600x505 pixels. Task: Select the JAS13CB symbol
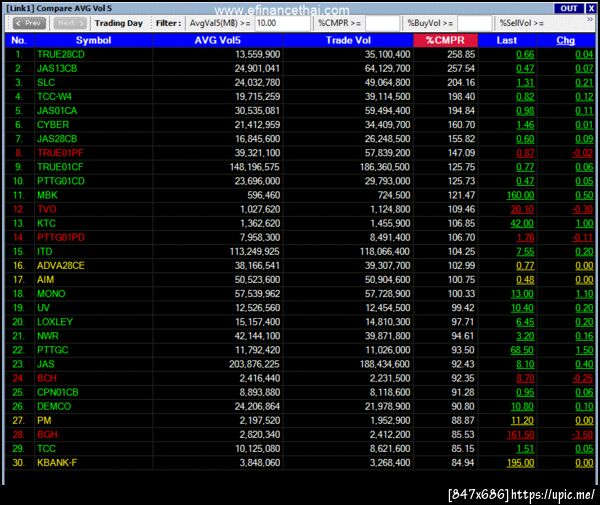point(57,68)
